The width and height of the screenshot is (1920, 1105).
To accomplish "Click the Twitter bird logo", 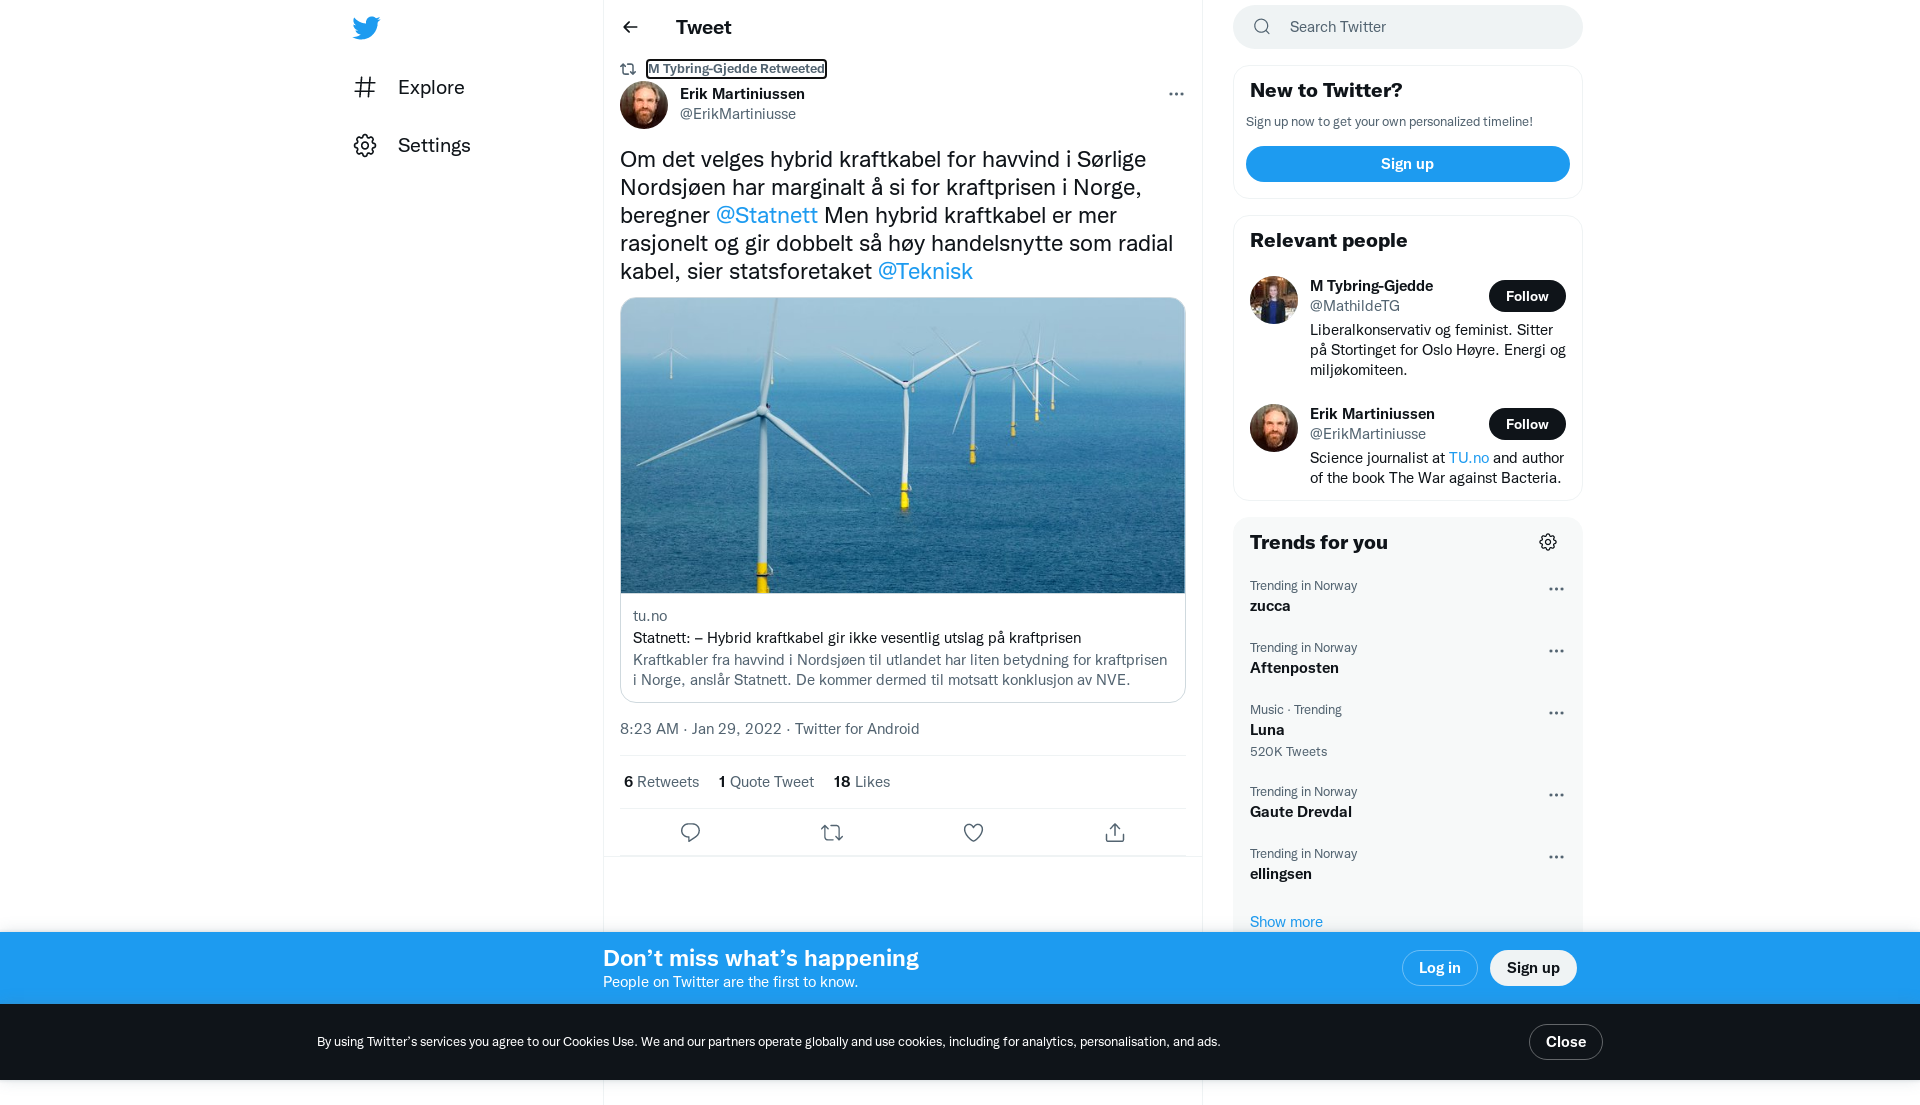I will [366, 28].
